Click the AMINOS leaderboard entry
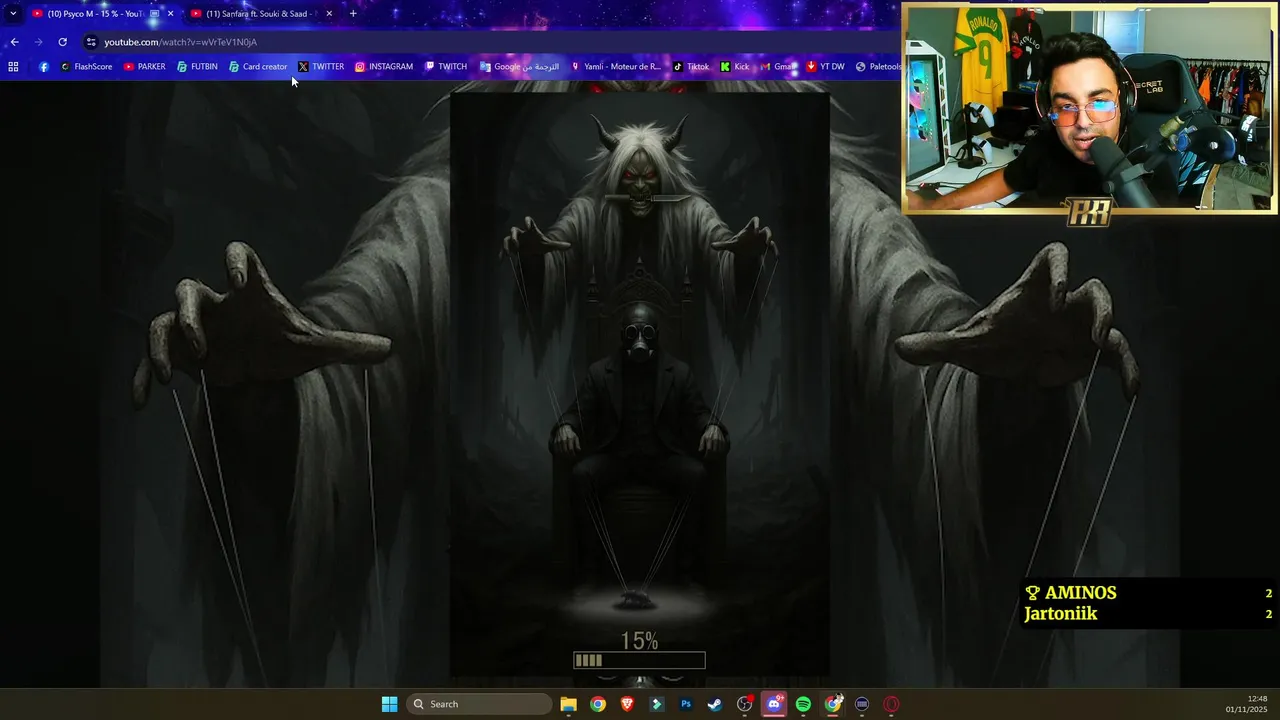The height and width of the screenshot is (720, 1280). 1148,593
